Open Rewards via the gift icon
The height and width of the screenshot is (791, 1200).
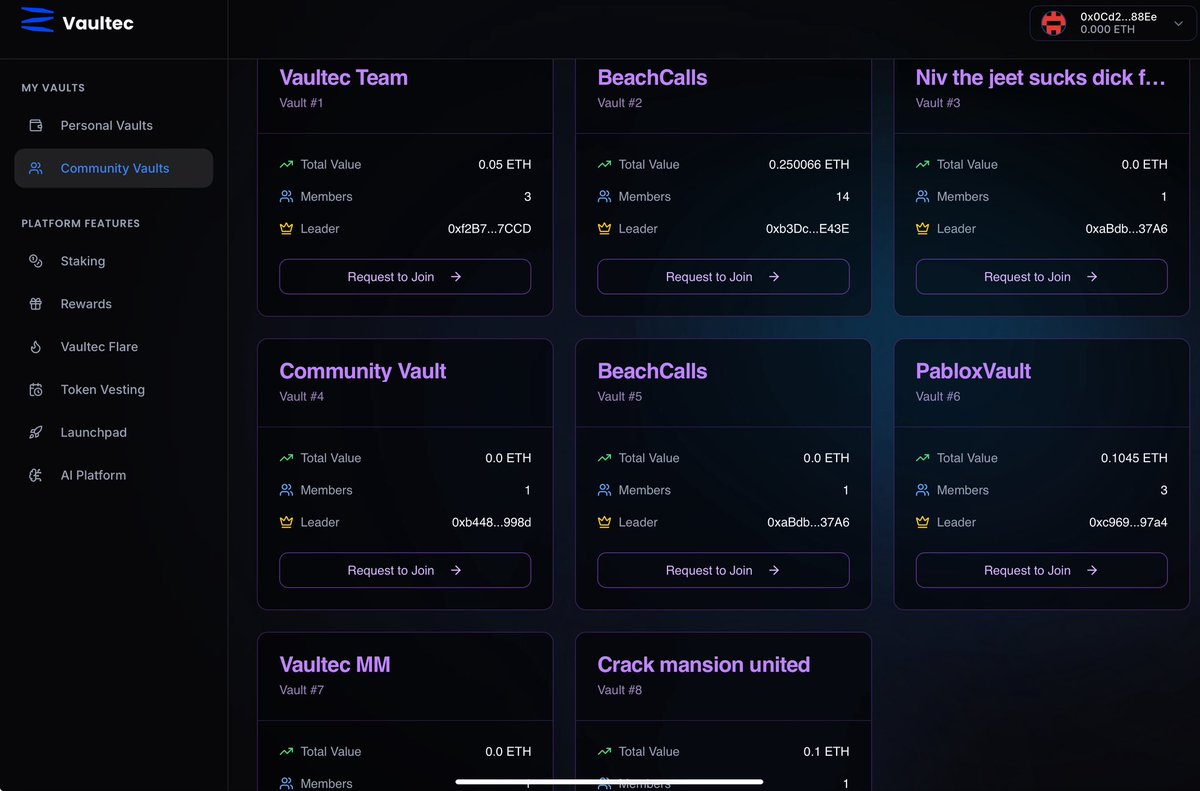pos(34,304)
